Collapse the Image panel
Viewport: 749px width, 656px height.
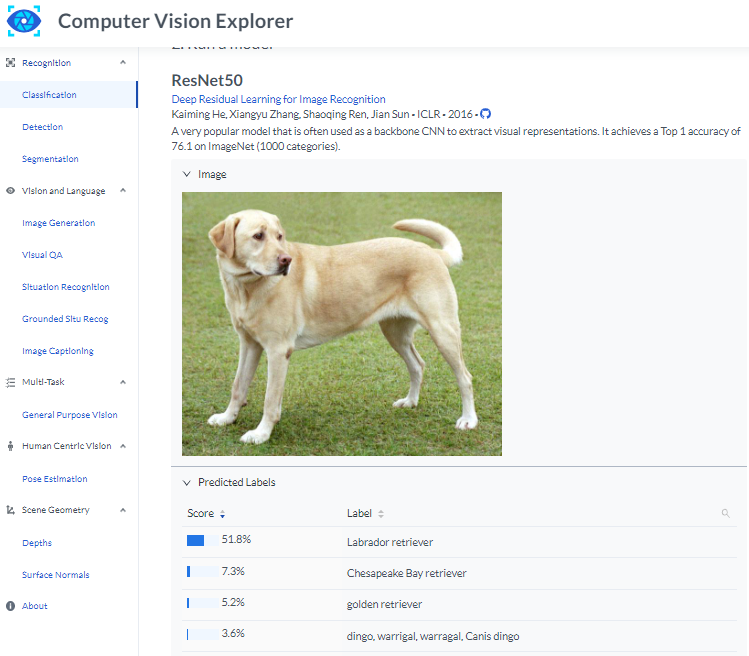[x=187, y=174]
